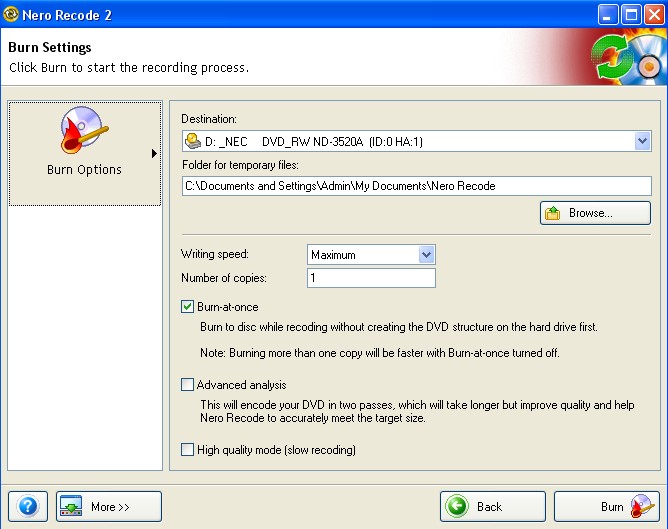The height and width of the screenshot is (529, 668).
Task: Click the folder icon on Browse button
Action: point(552,213)
